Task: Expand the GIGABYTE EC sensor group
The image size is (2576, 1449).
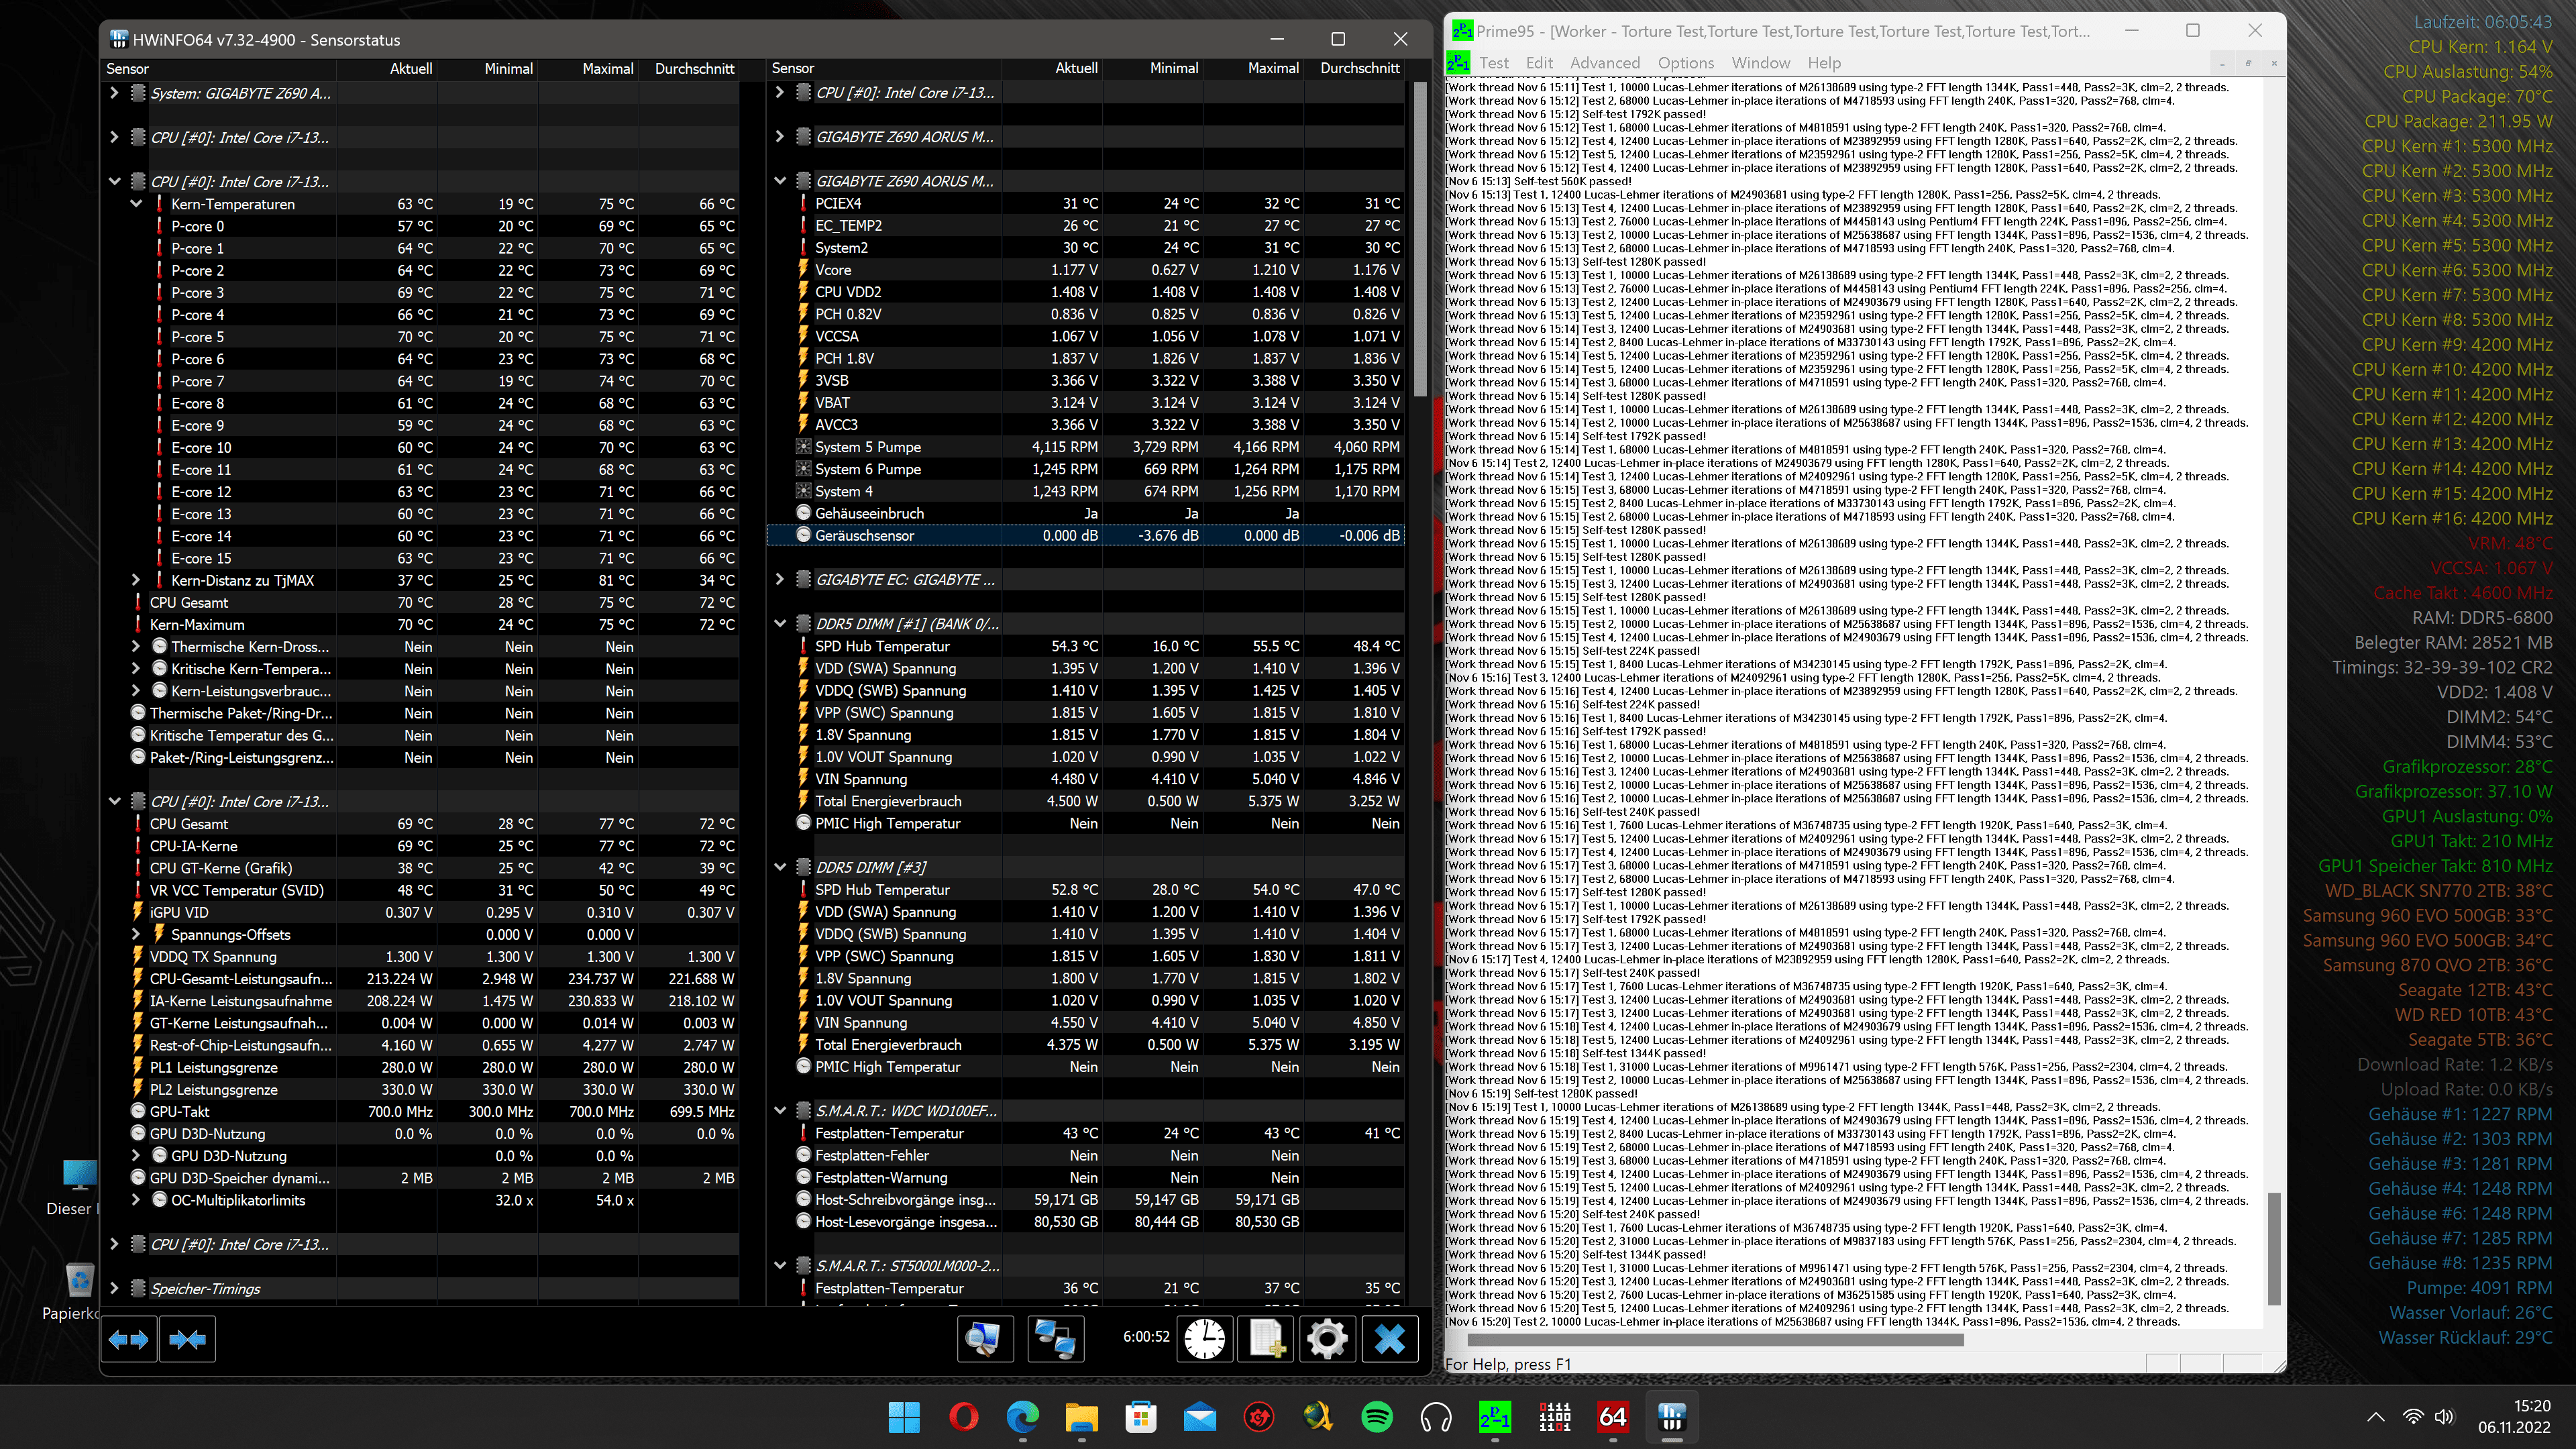Action: tap(780, 580)
